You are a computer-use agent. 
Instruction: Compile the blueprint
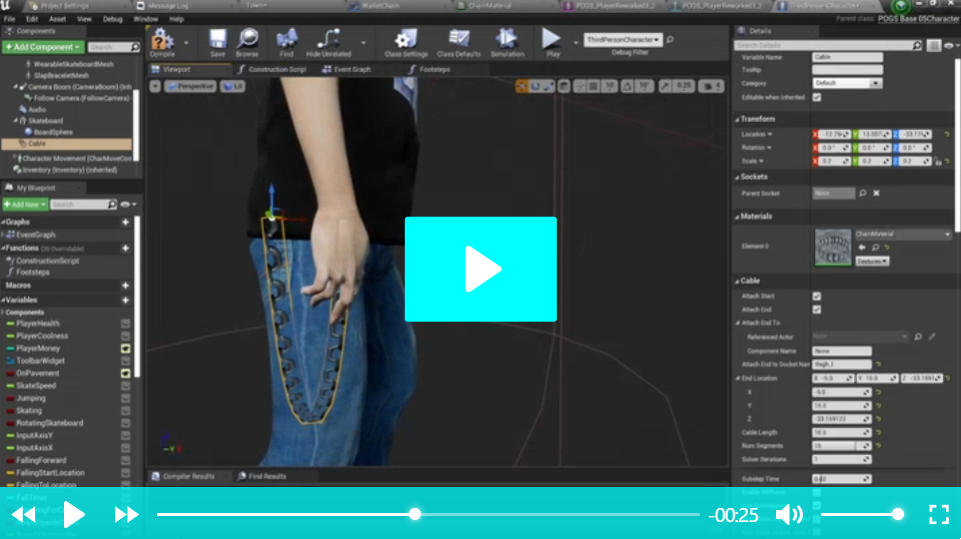162,43
